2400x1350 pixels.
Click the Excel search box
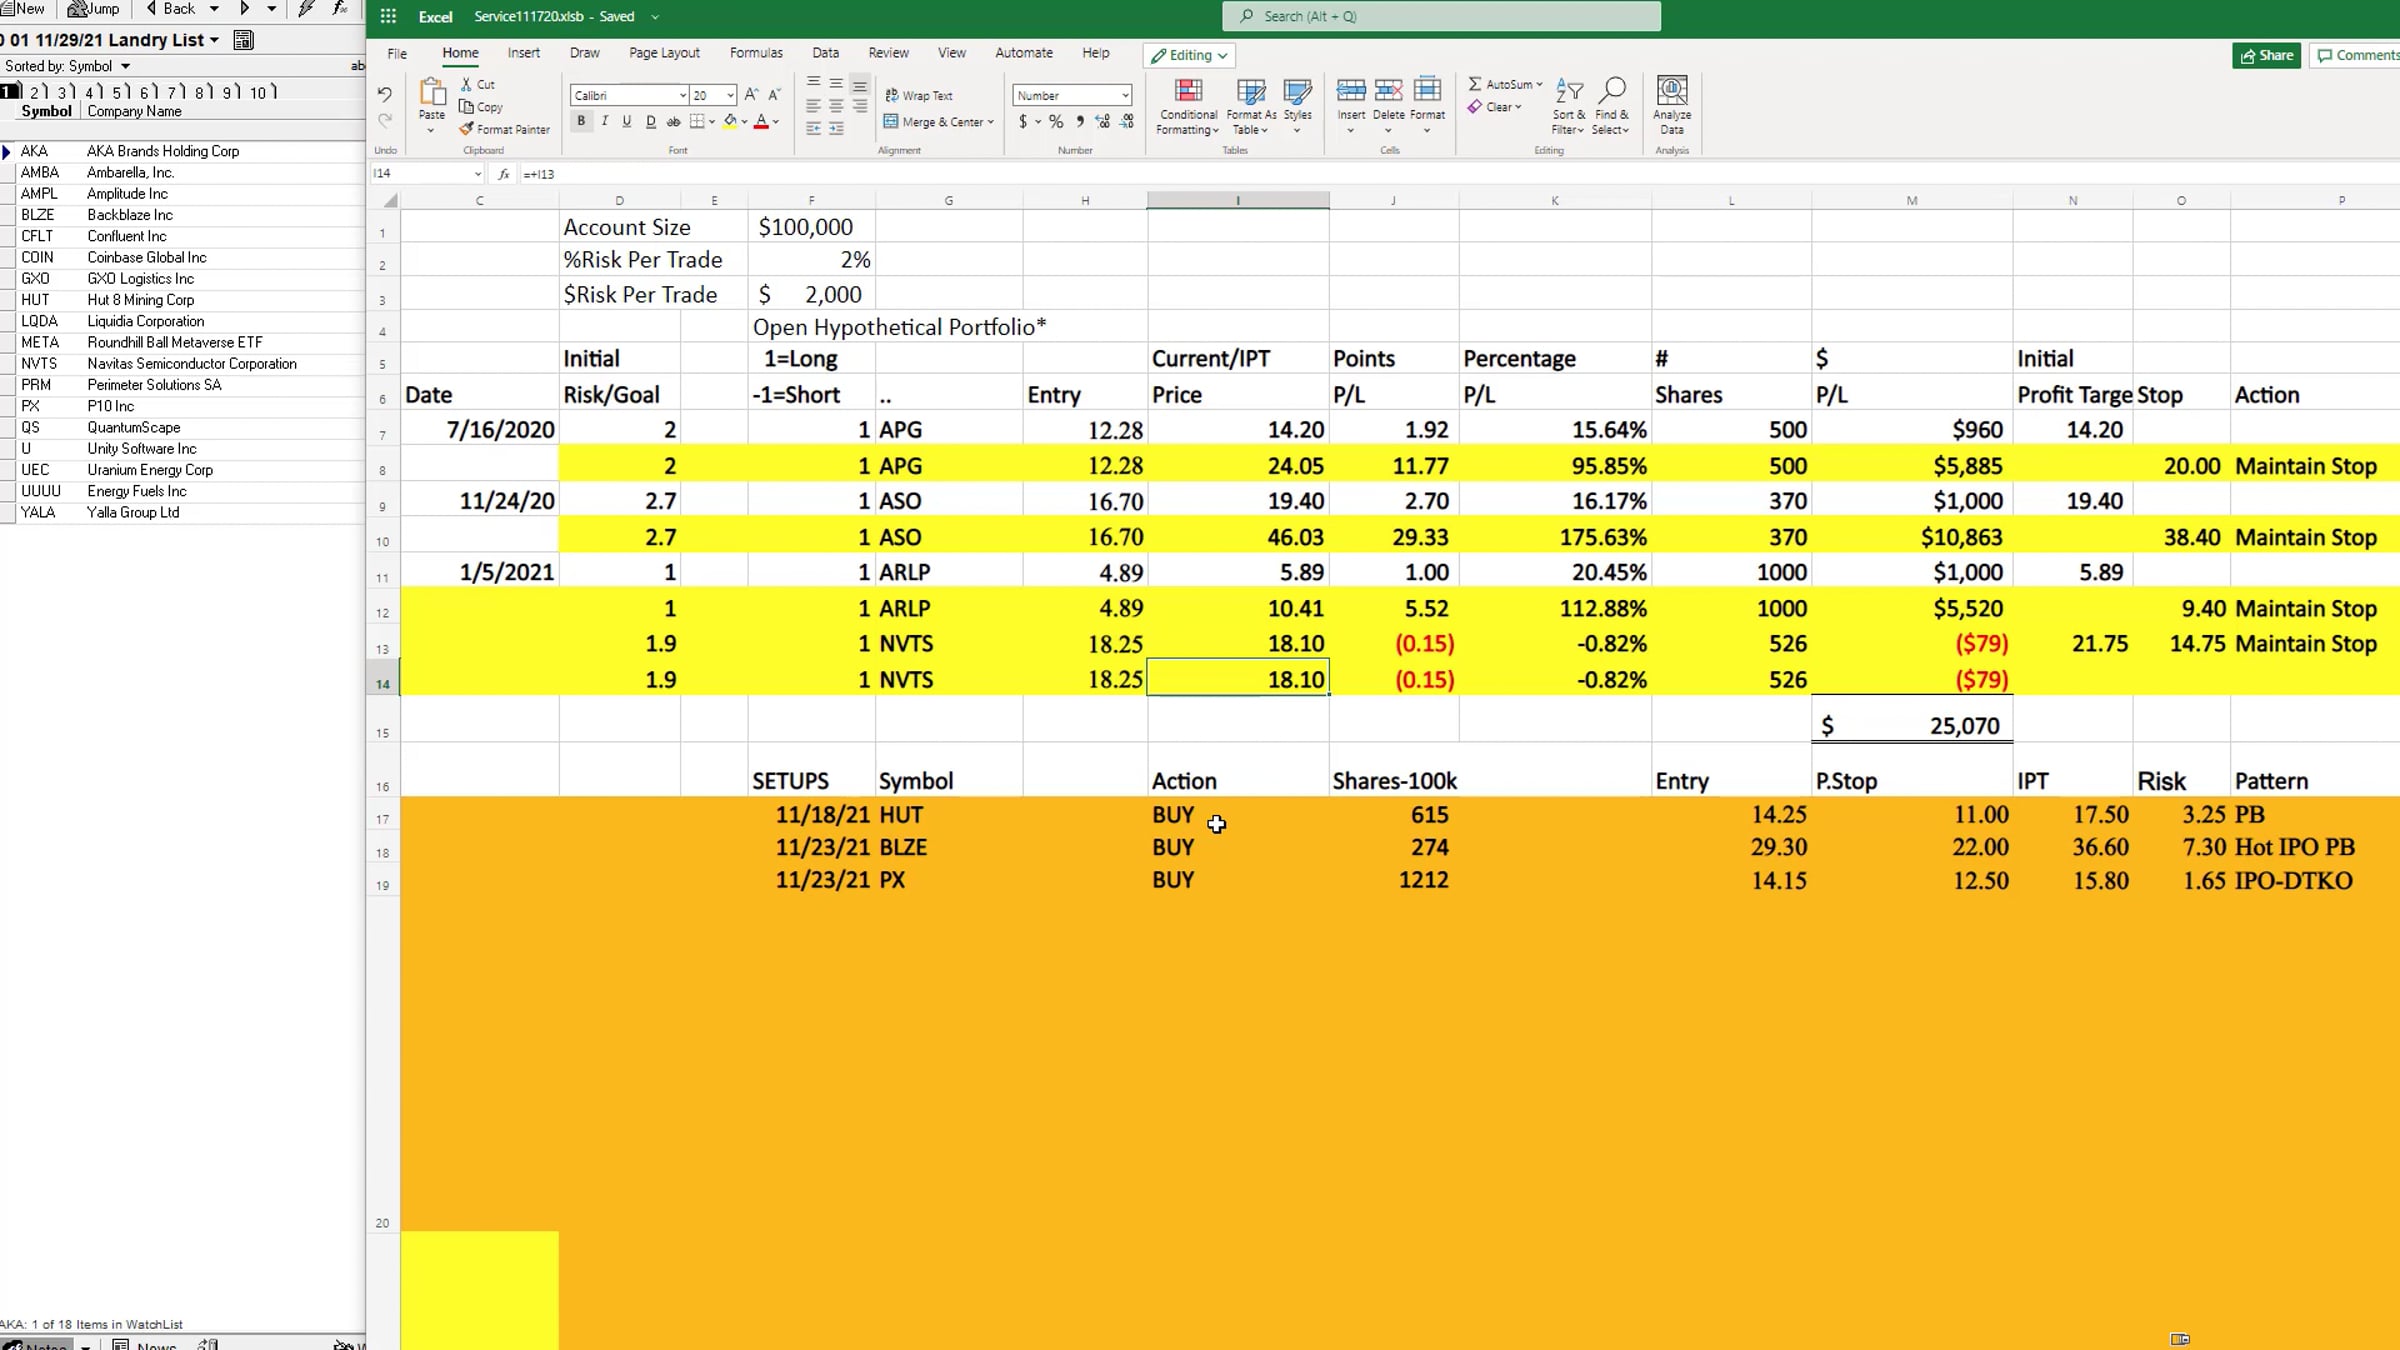(1441, 16)
